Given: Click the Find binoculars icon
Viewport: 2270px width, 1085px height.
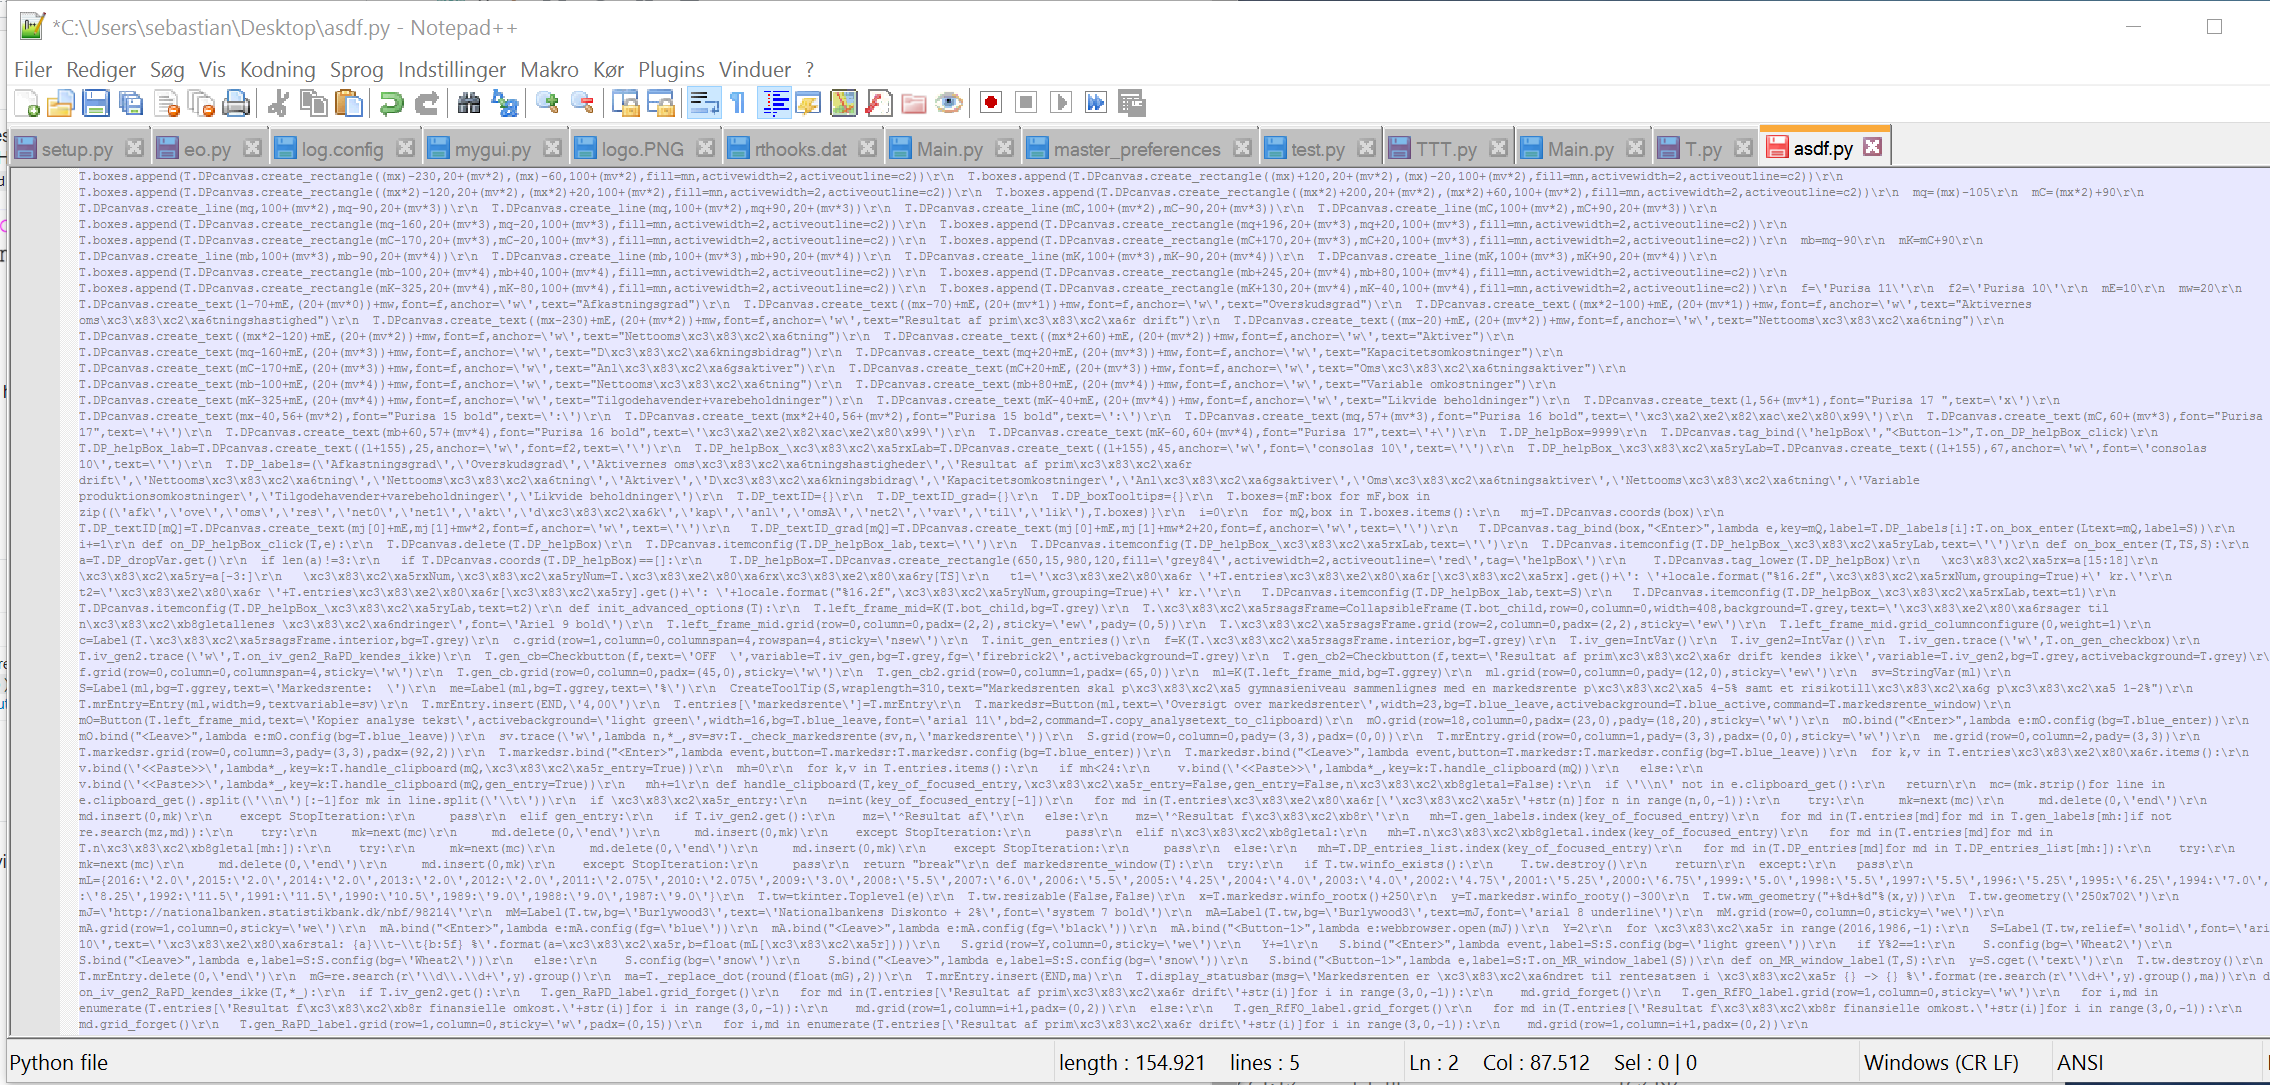Looking at the screenshot, I should 468,103.
